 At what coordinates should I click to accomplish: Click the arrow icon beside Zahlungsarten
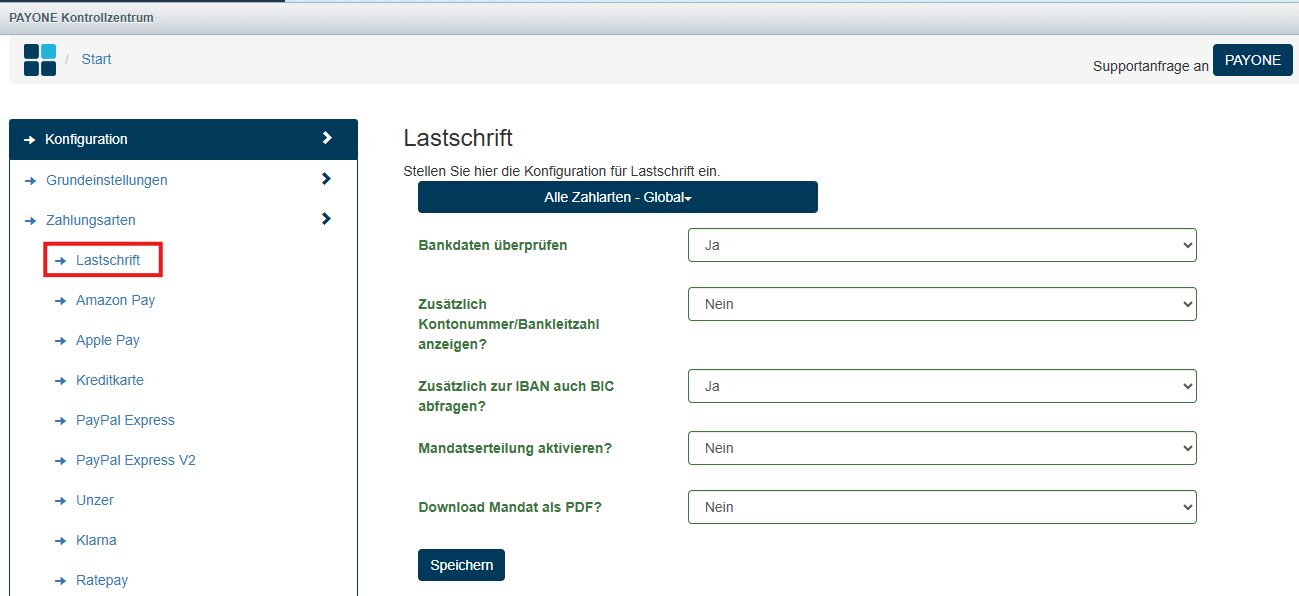tap(30, 221)
